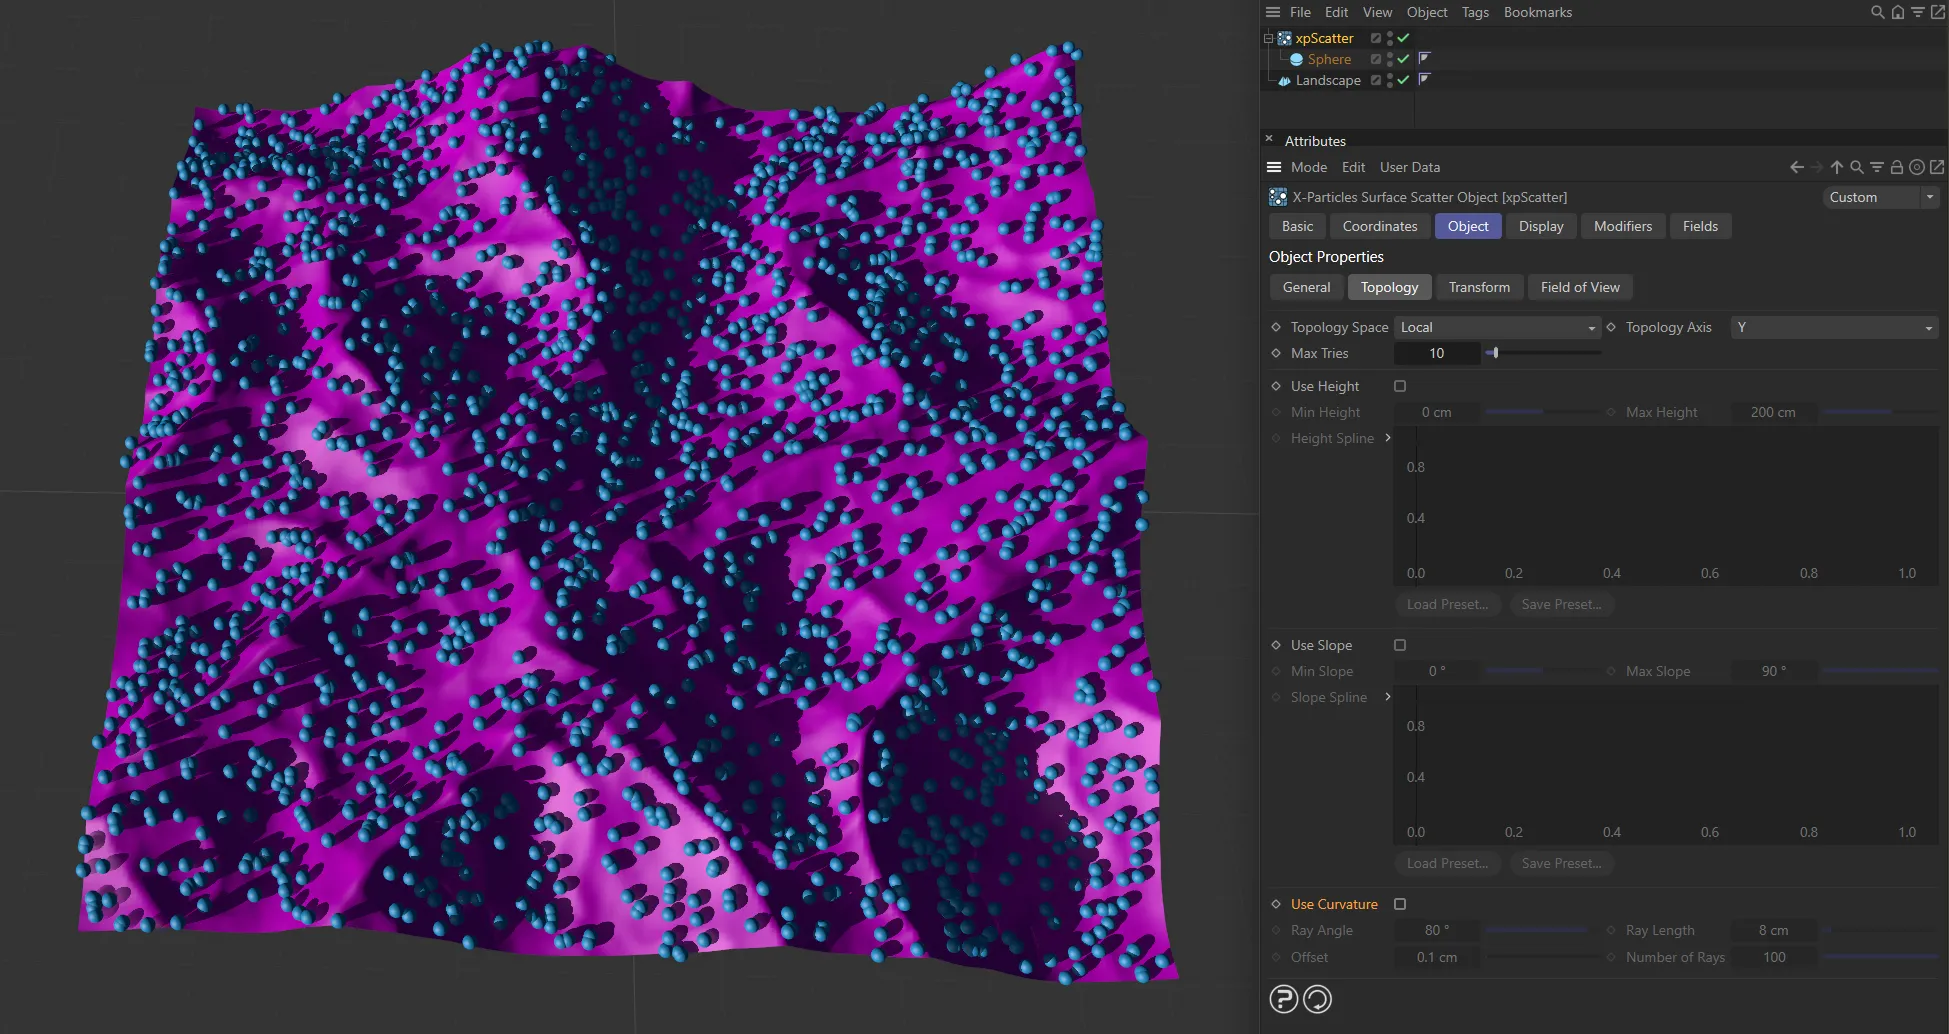Enable the Use Height checkbox
The width and height of the screenshot is (1949, 1034).
1400,386
